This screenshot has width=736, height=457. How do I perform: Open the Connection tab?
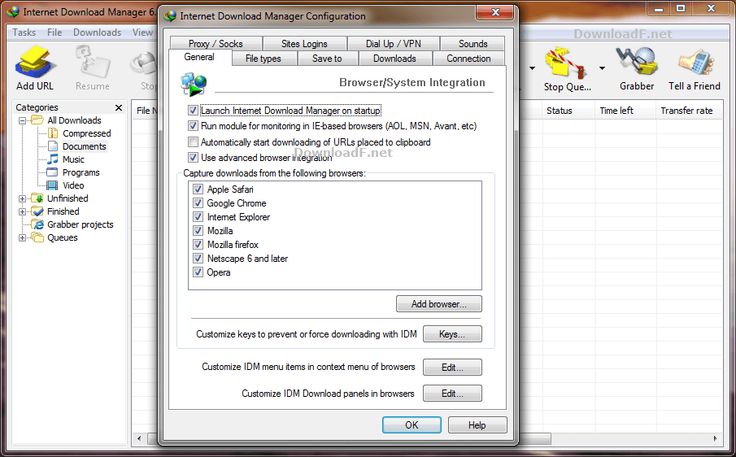click(x=468, y=59)
